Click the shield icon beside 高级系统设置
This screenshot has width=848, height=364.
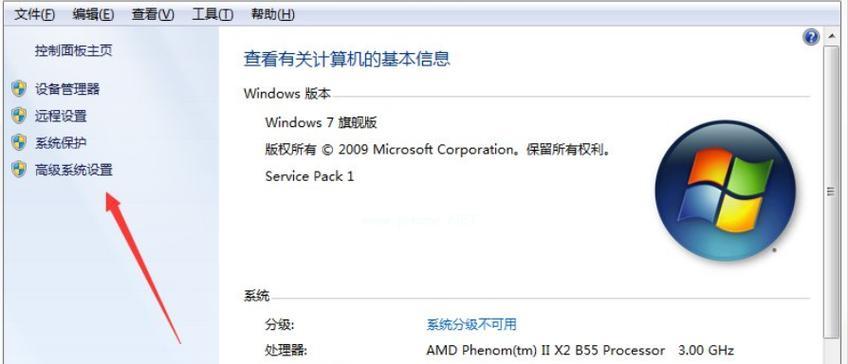coord(19,170)
